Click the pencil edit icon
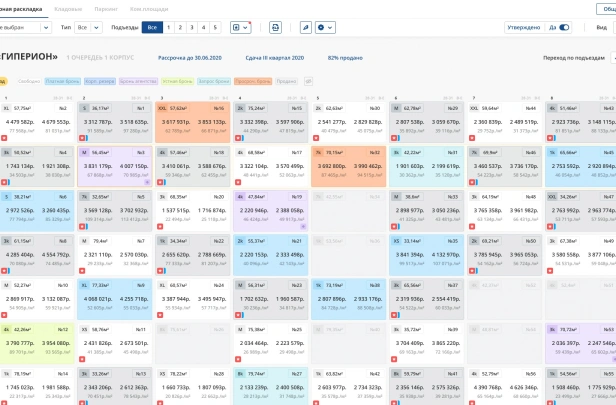This screenshot has height=405, width=616. [306, 28]
